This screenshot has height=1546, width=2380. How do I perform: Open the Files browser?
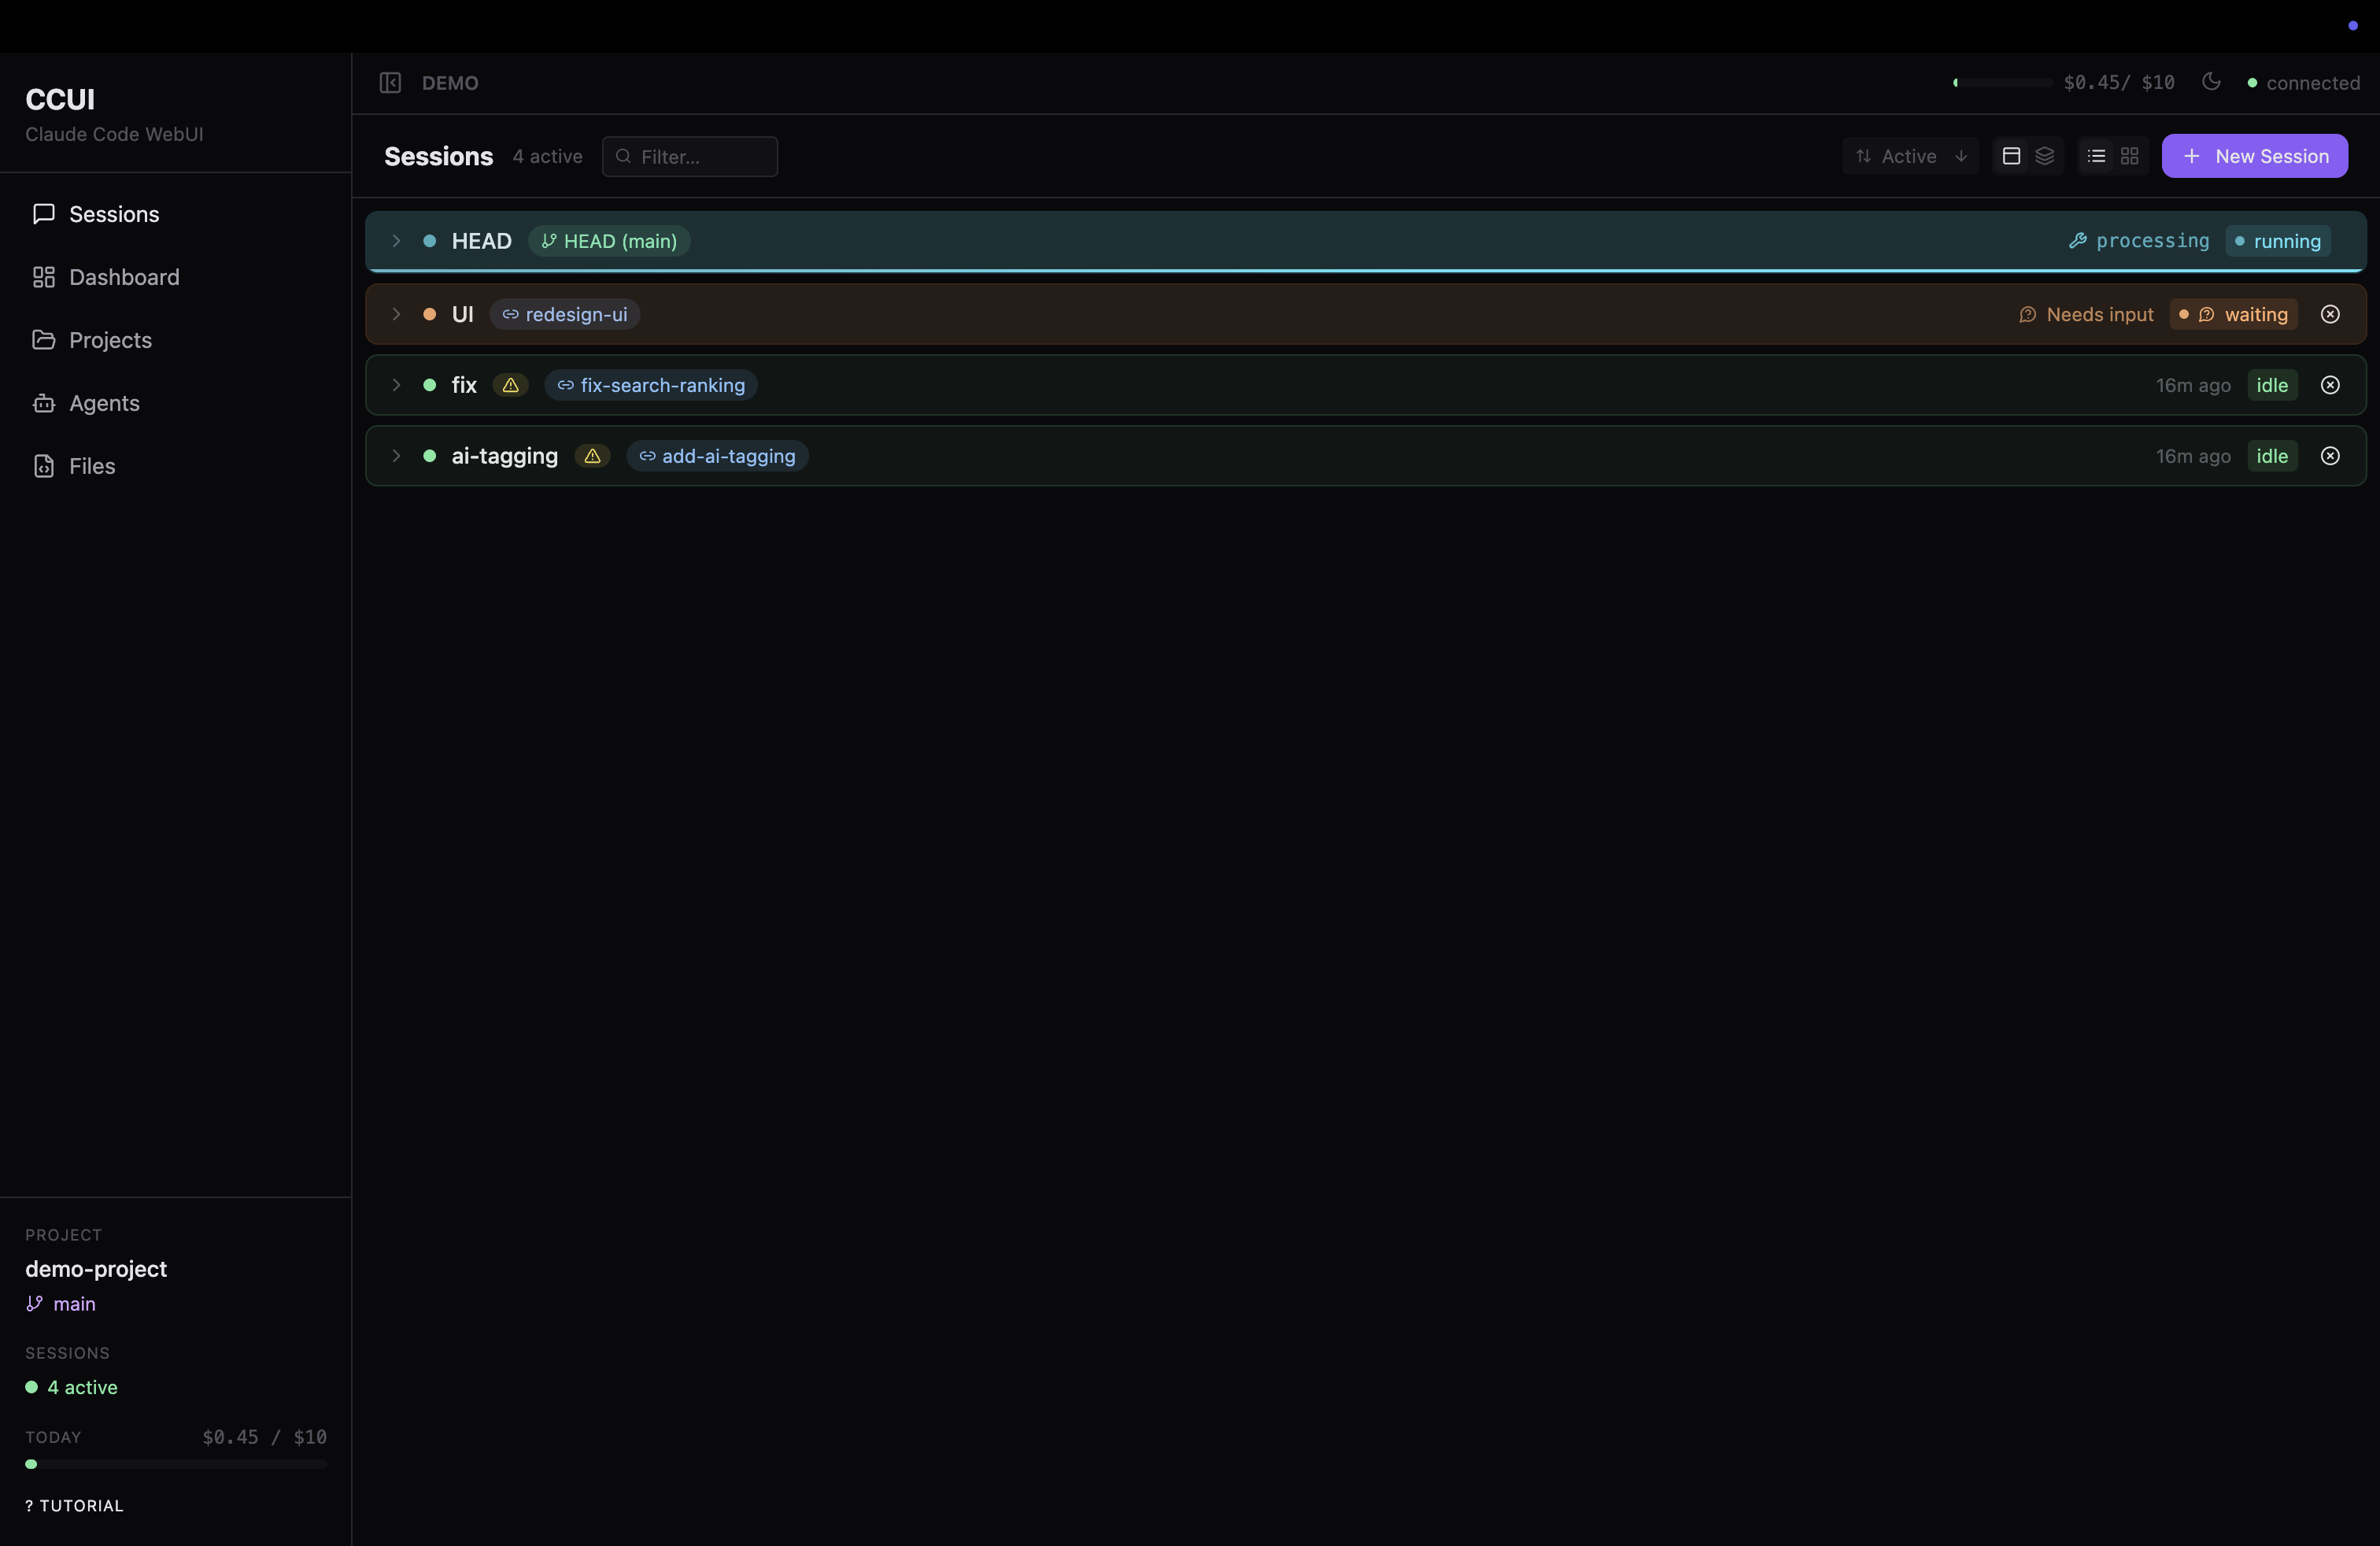[92, 465]
